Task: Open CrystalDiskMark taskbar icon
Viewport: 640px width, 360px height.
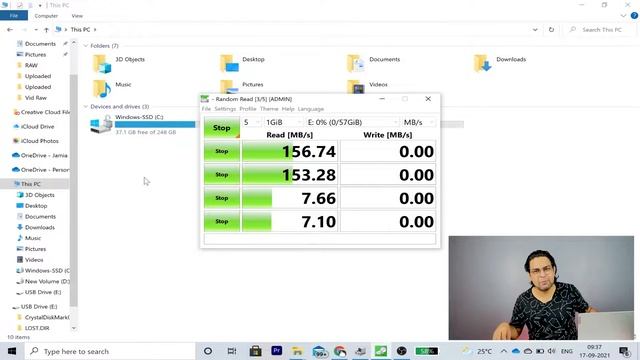Action: tap(381, 351)
